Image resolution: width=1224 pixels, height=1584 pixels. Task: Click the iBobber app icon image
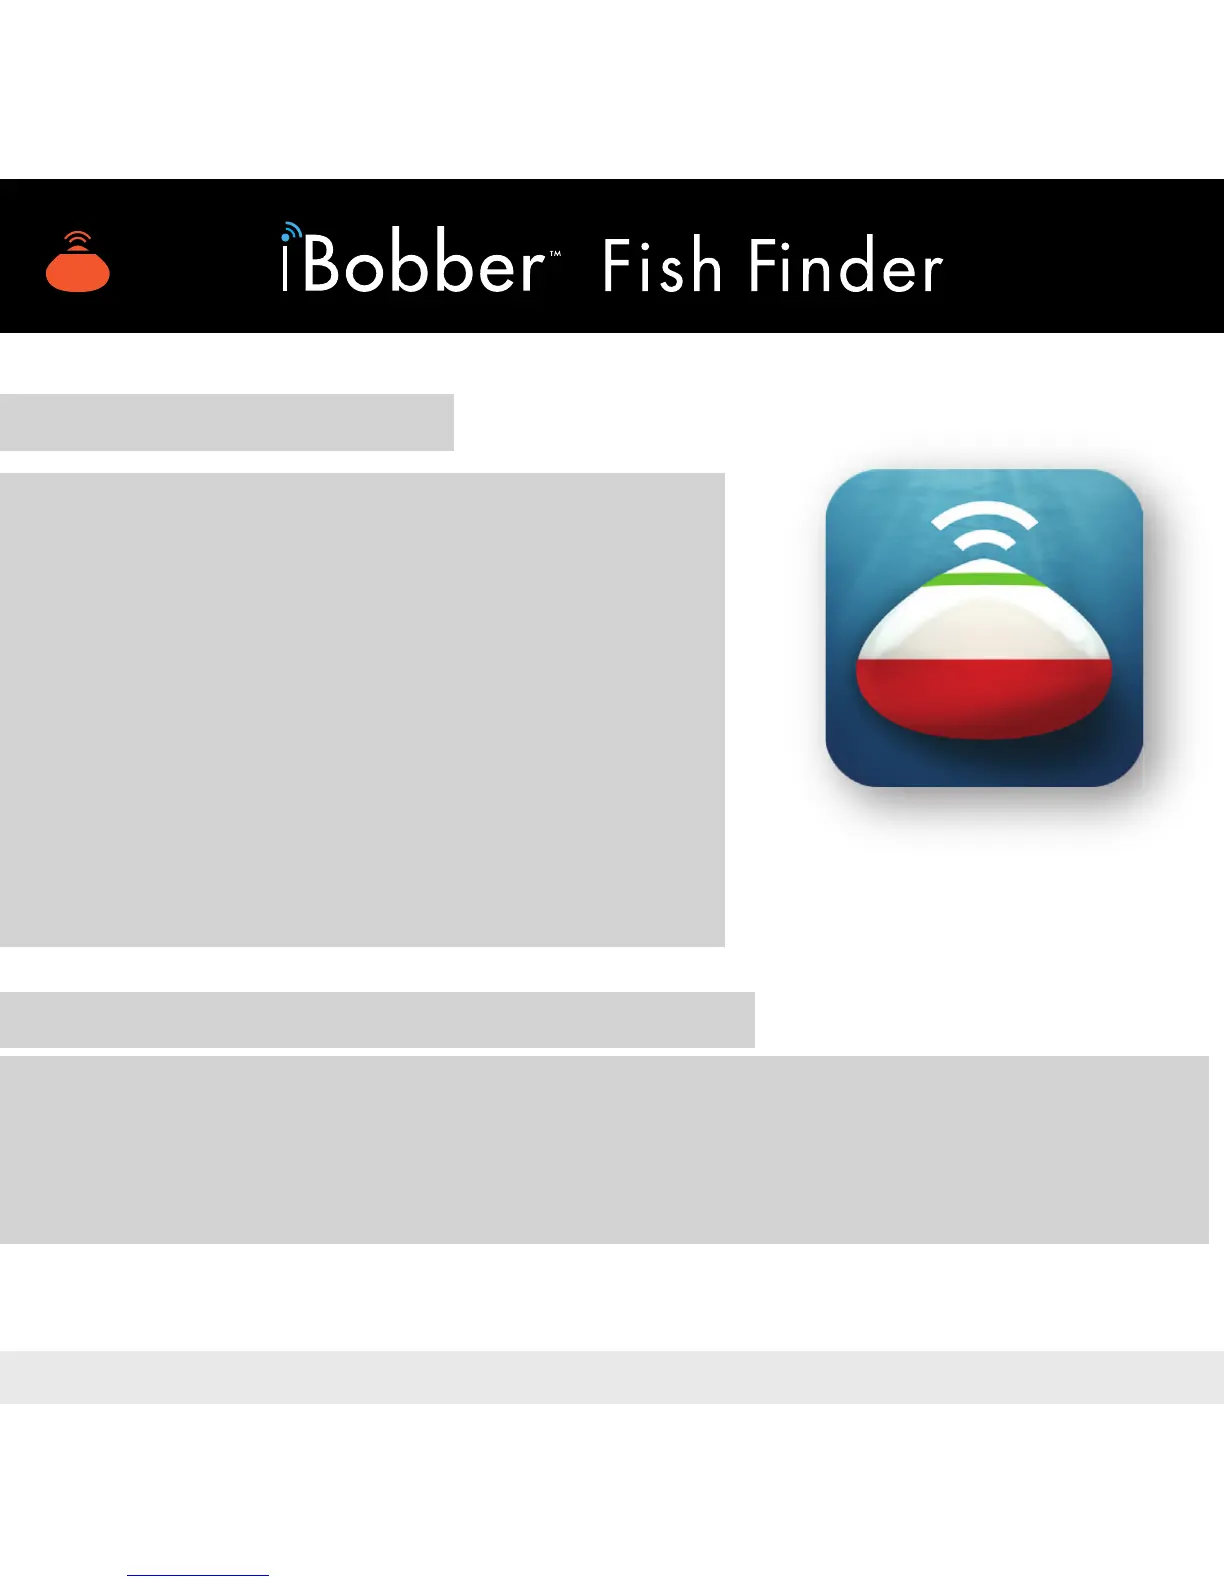[x=984, y=628]
